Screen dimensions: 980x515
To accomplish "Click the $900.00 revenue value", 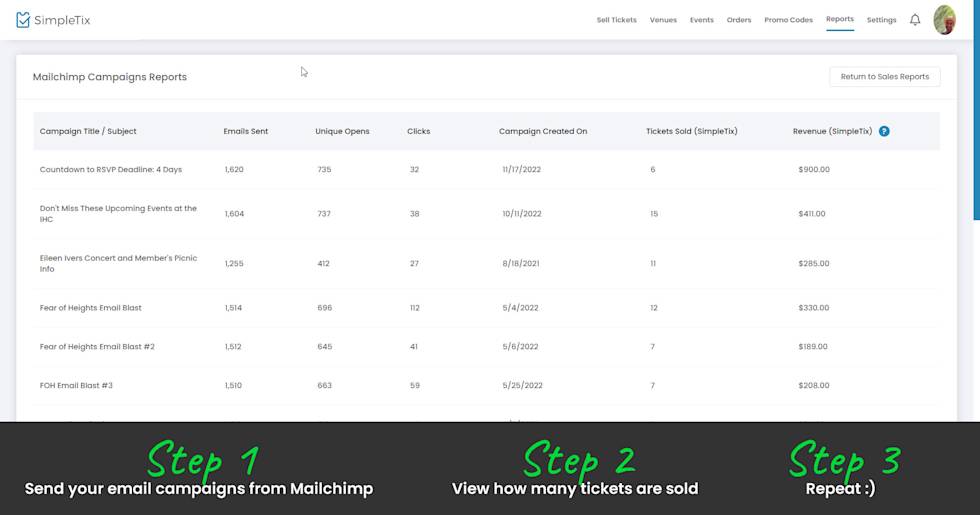I will coord(814,169).
